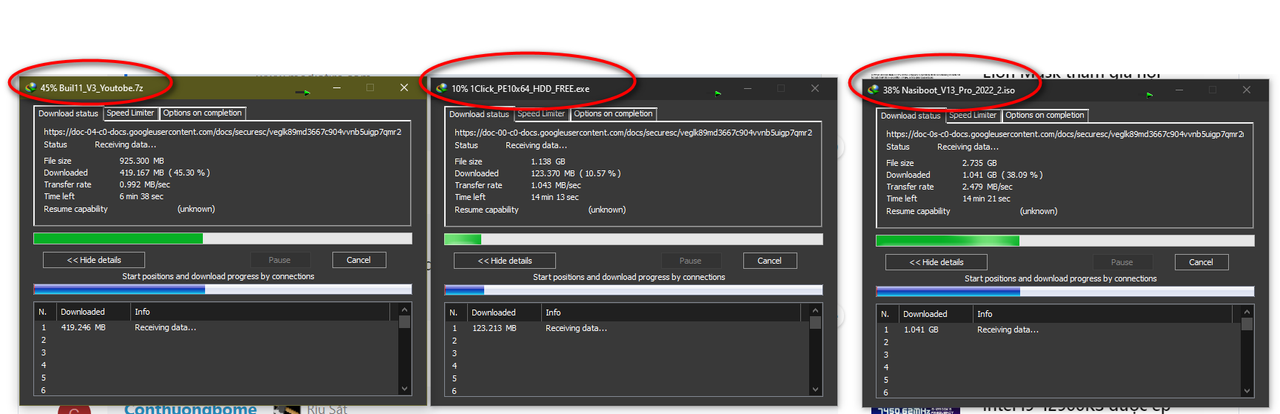Open Download status tab in 1Click_PE10x64 window
Image resolution: width=1280 pixels, height=414 pixels.
480,114
